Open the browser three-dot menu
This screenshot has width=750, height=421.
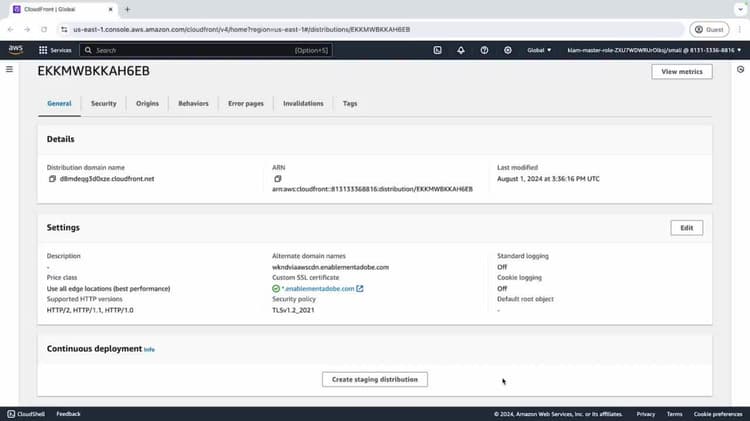[x=739, y=30]
